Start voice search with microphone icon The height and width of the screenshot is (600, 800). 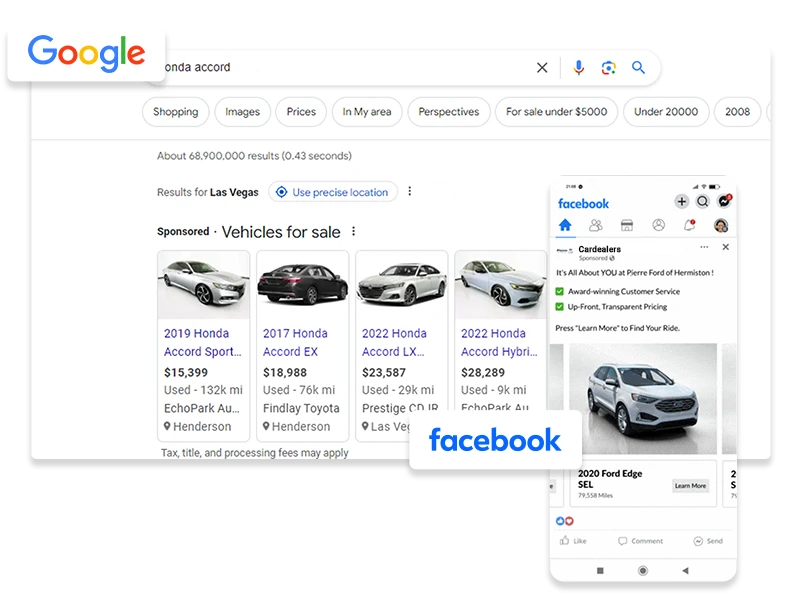pyautogui.click(x=578, y=67)
